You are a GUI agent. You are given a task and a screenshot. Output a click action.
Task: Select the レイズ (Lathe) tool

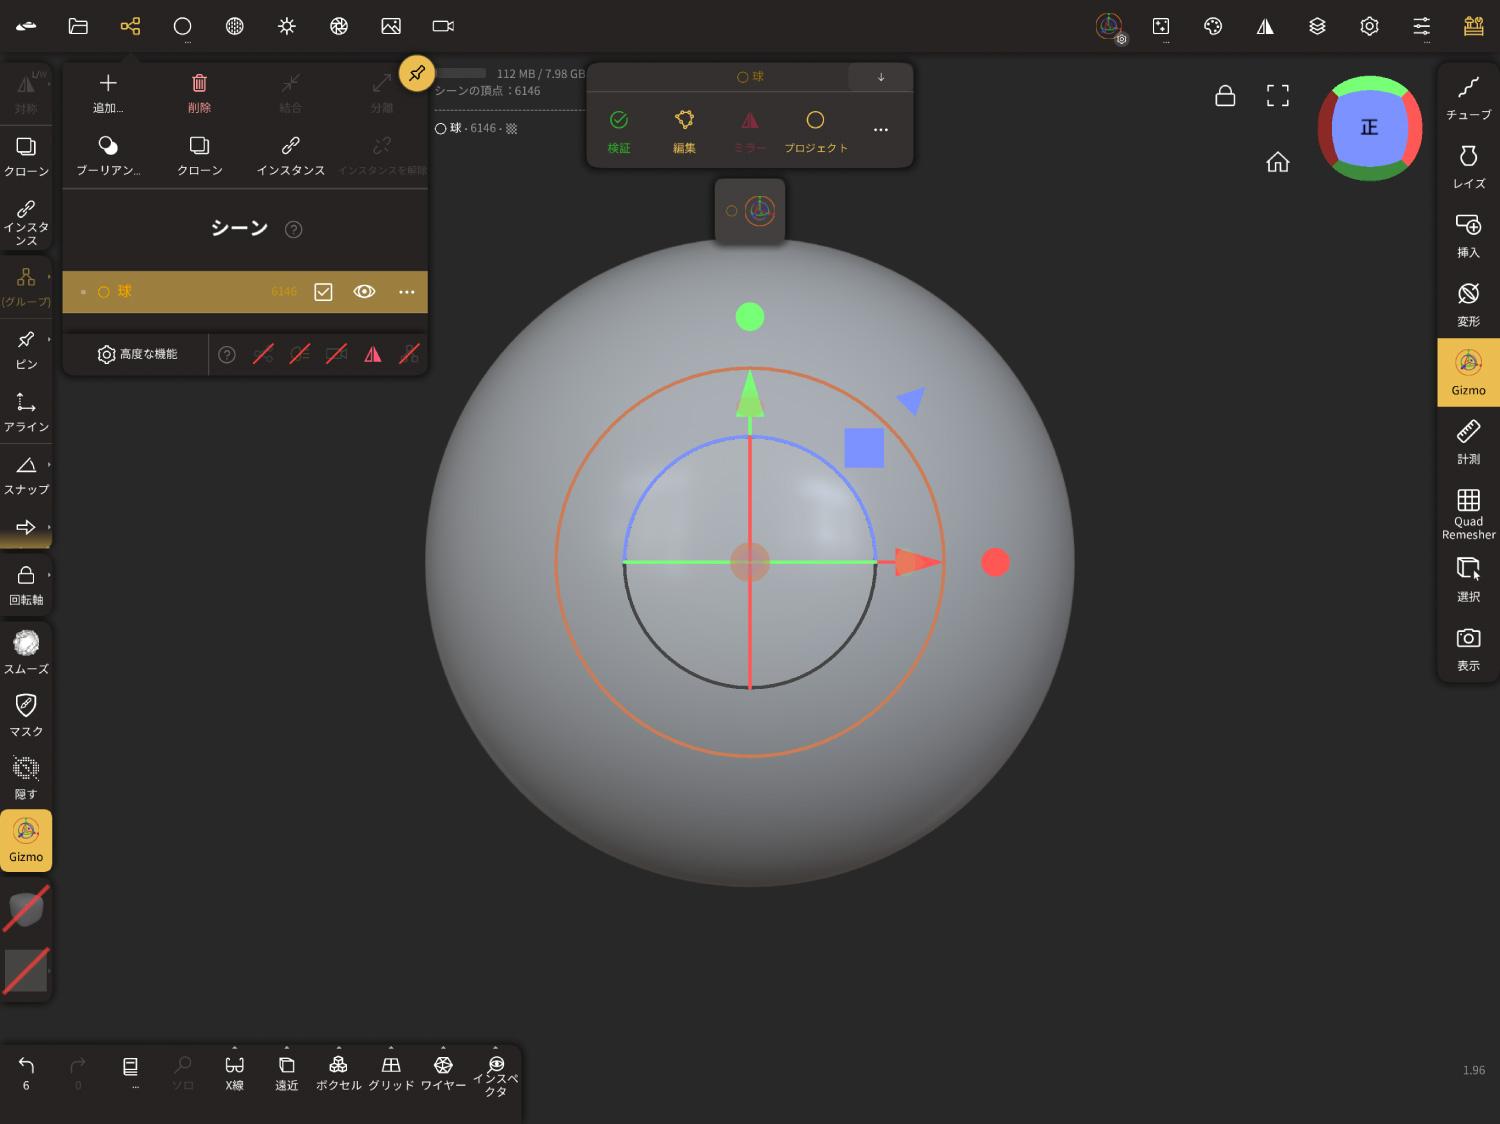click(1468, 167)
